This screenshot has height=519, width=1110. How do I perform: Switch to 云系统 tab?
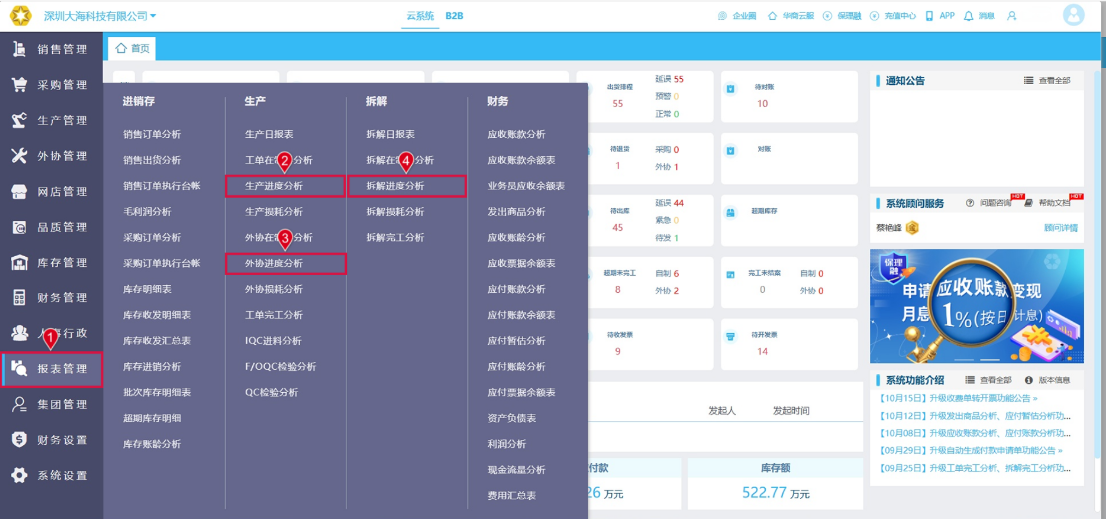420,16
